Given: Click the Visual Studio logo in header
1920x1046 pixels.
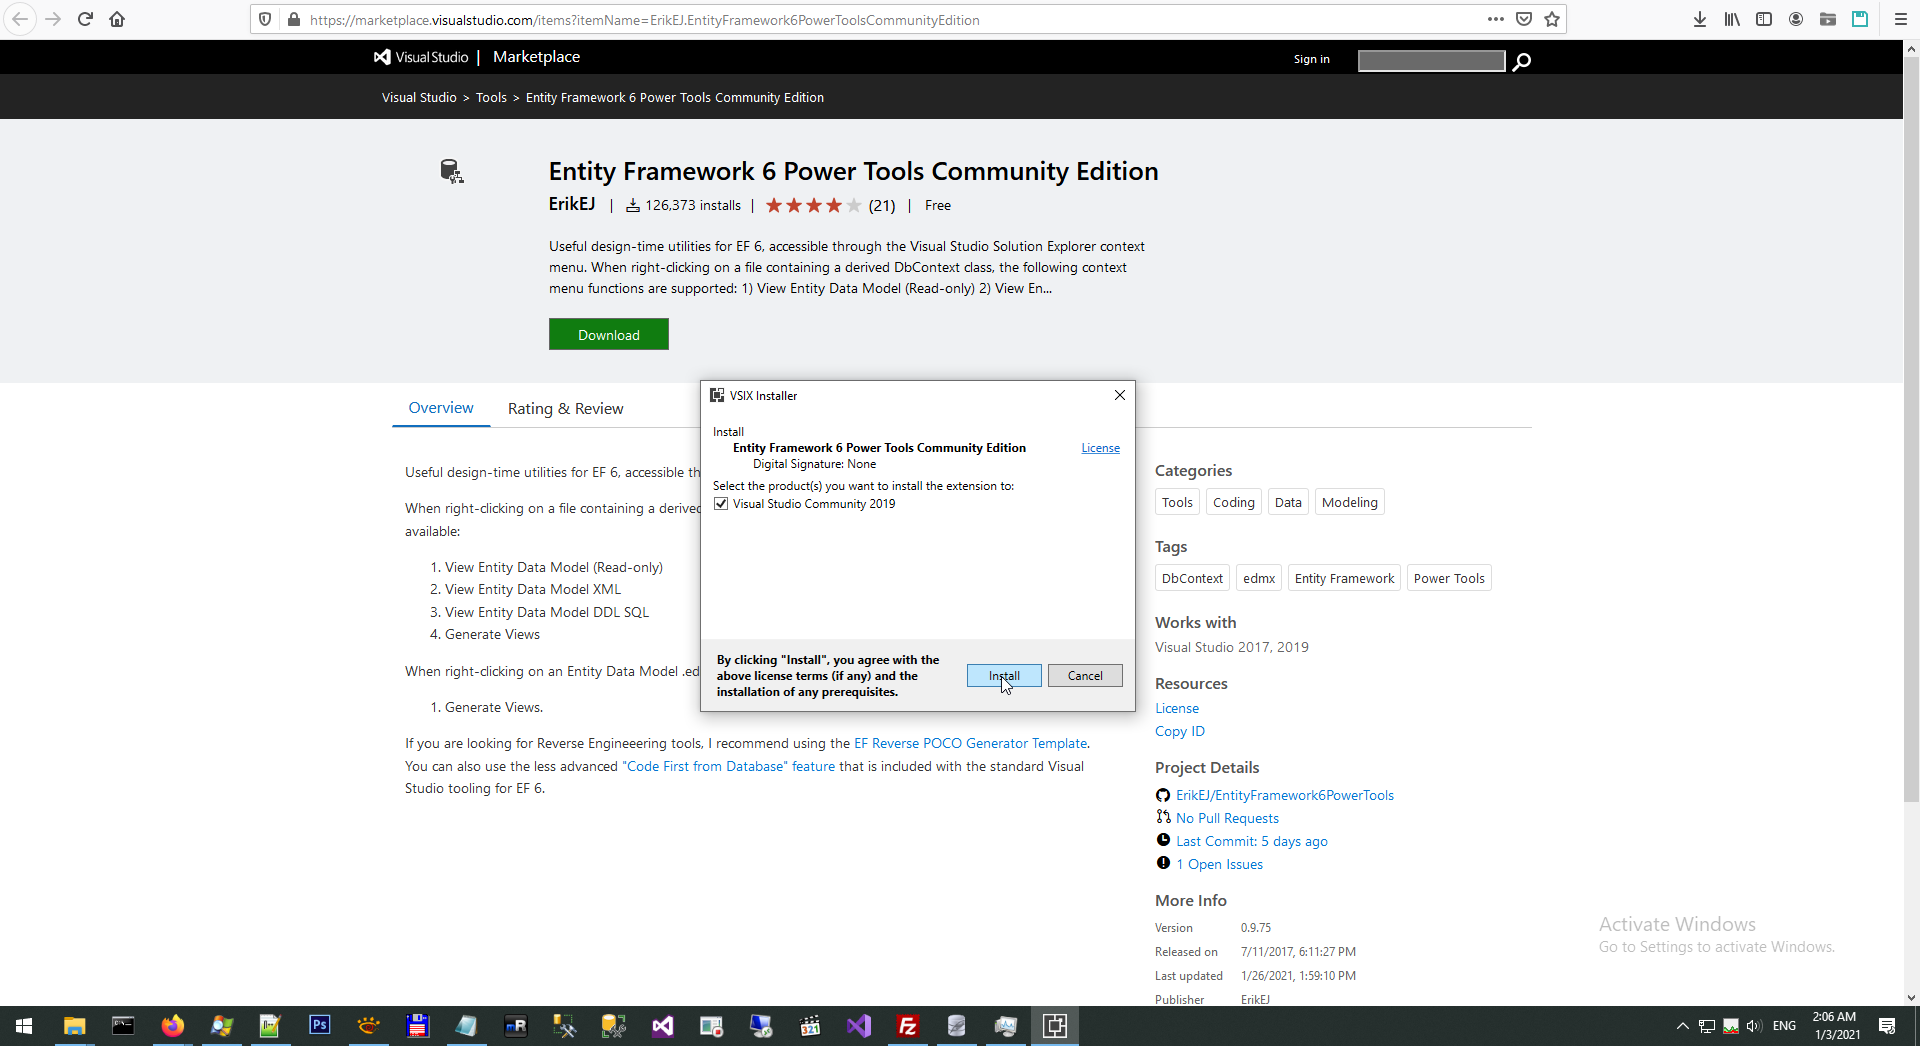Looking at the screenshot, I should 421,57.
